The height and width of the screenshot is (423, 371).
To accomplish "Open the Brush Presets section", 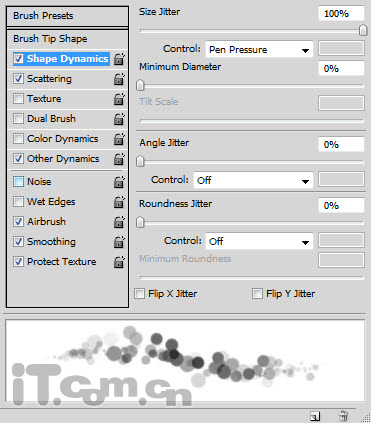I will (67, 16).
